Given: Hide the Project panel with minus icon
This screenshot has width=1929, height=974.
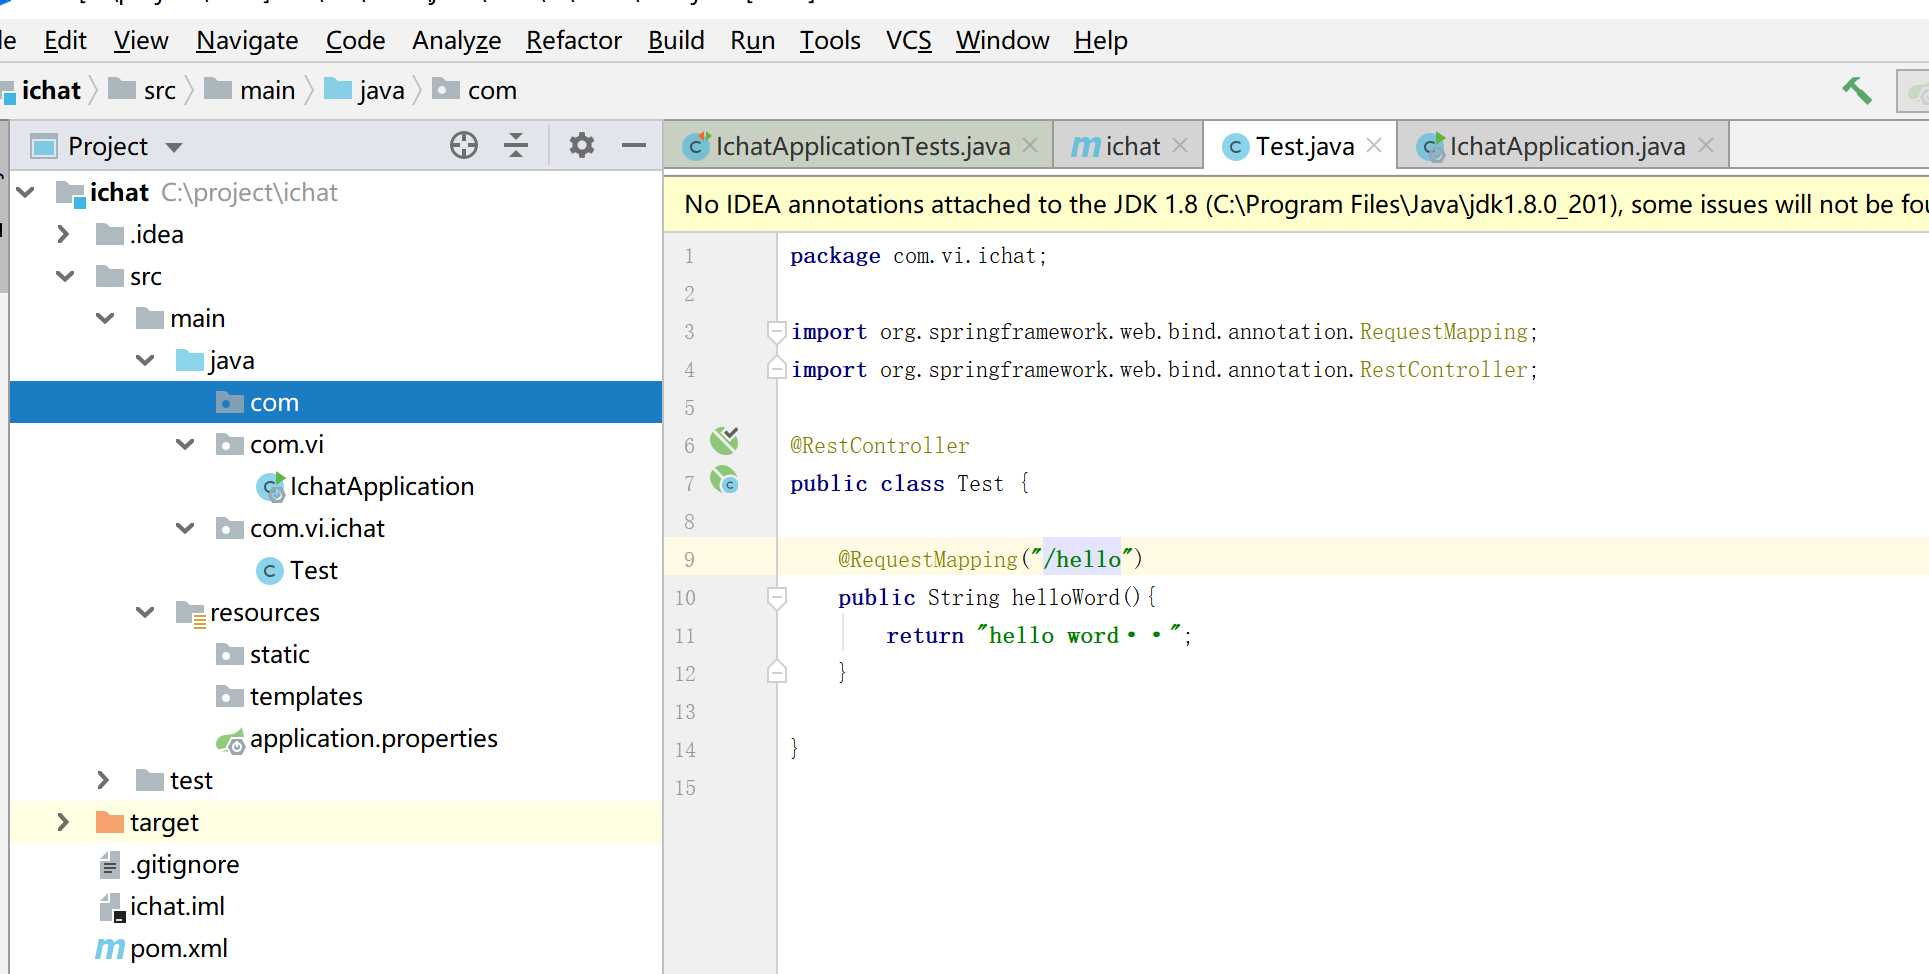Looking at the screenshot, I should point(633,145).
